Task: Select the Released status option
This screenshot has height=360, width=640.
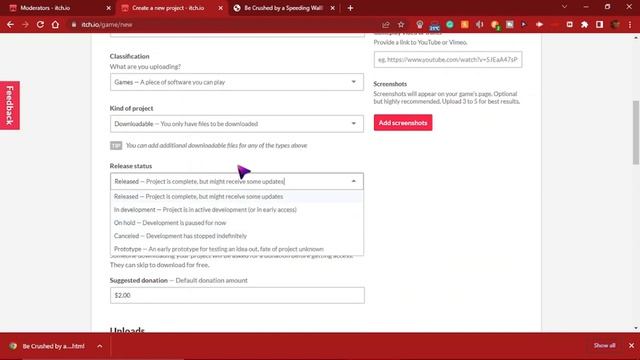Action: tap(237, 196)
